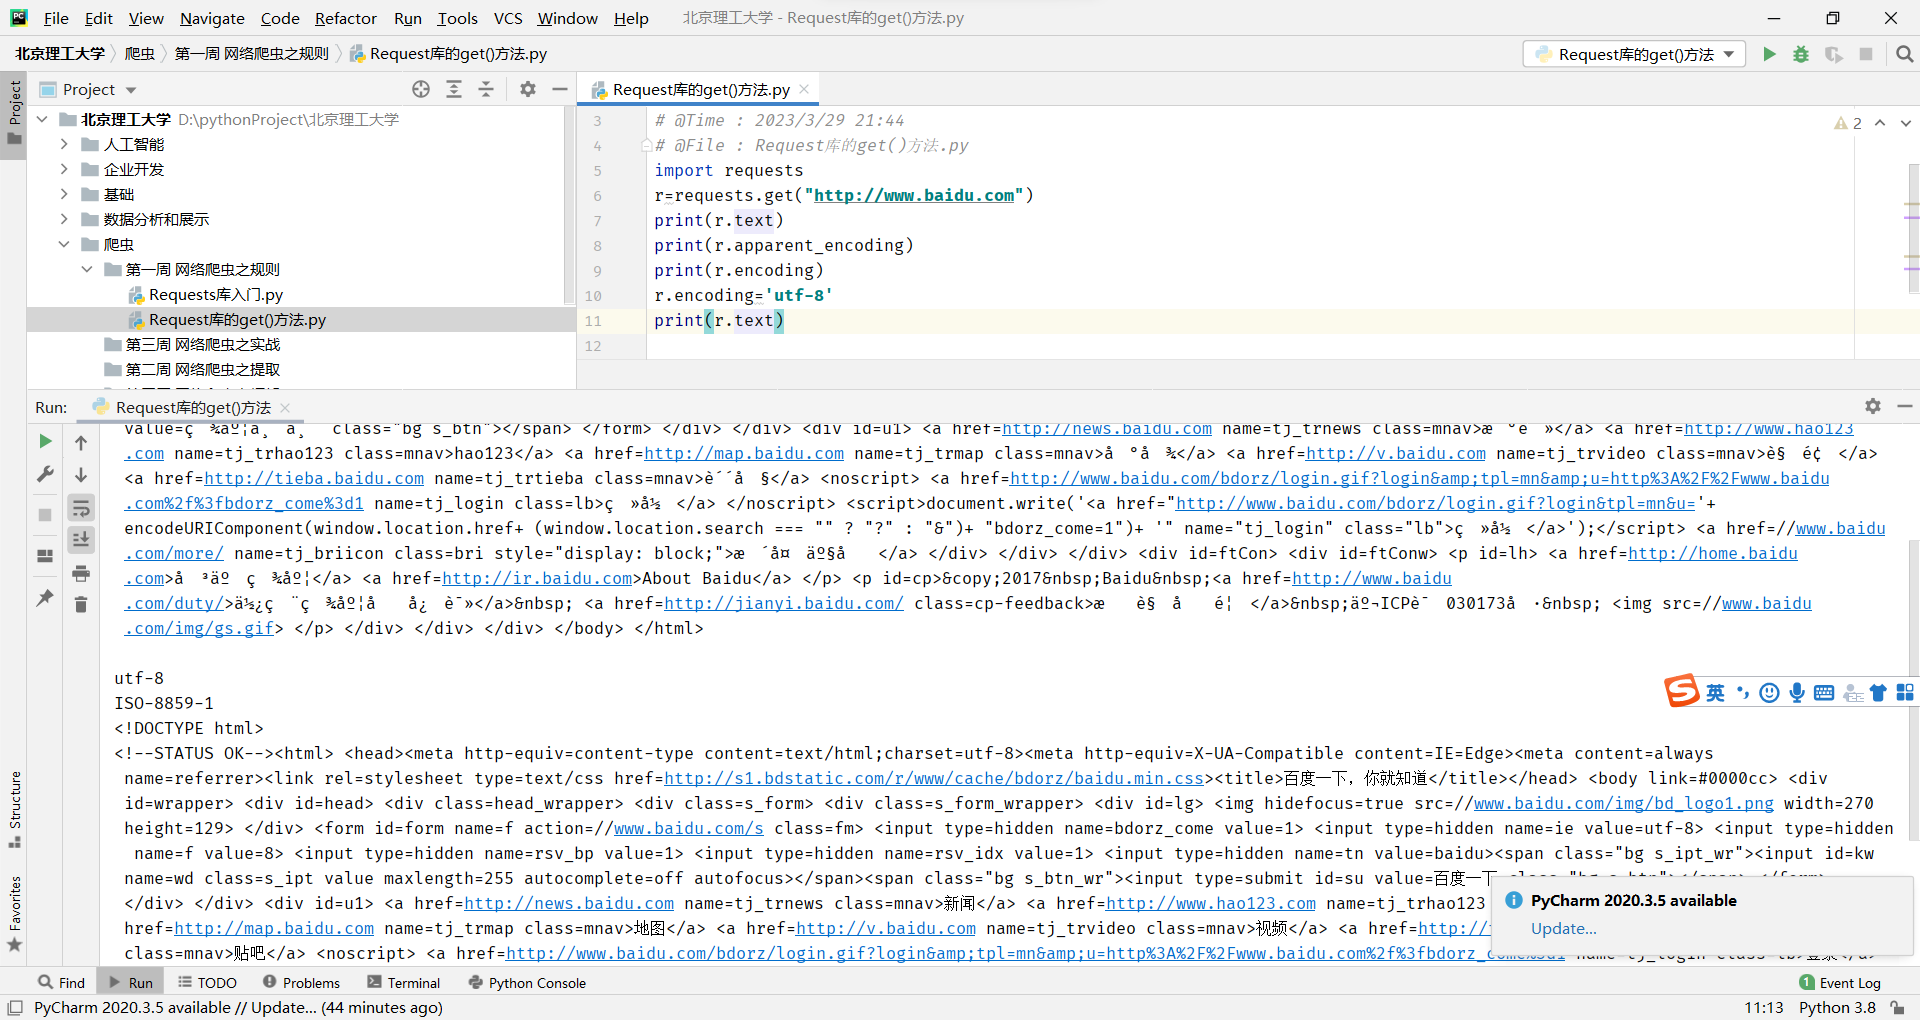Open the run configuration dropdown
The image size is (1920, 1020).
pyautogui.click(x=1634, y=54)
